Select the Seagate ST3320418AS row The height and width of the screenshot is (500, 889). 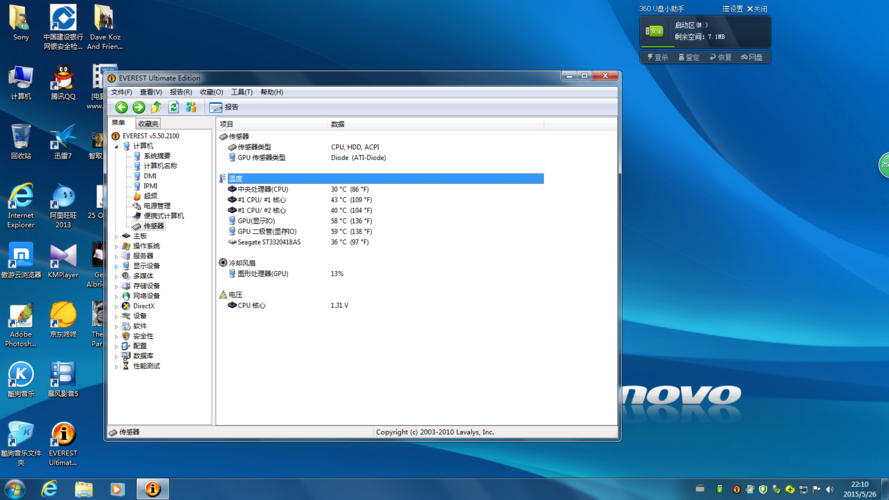[269, 242]
